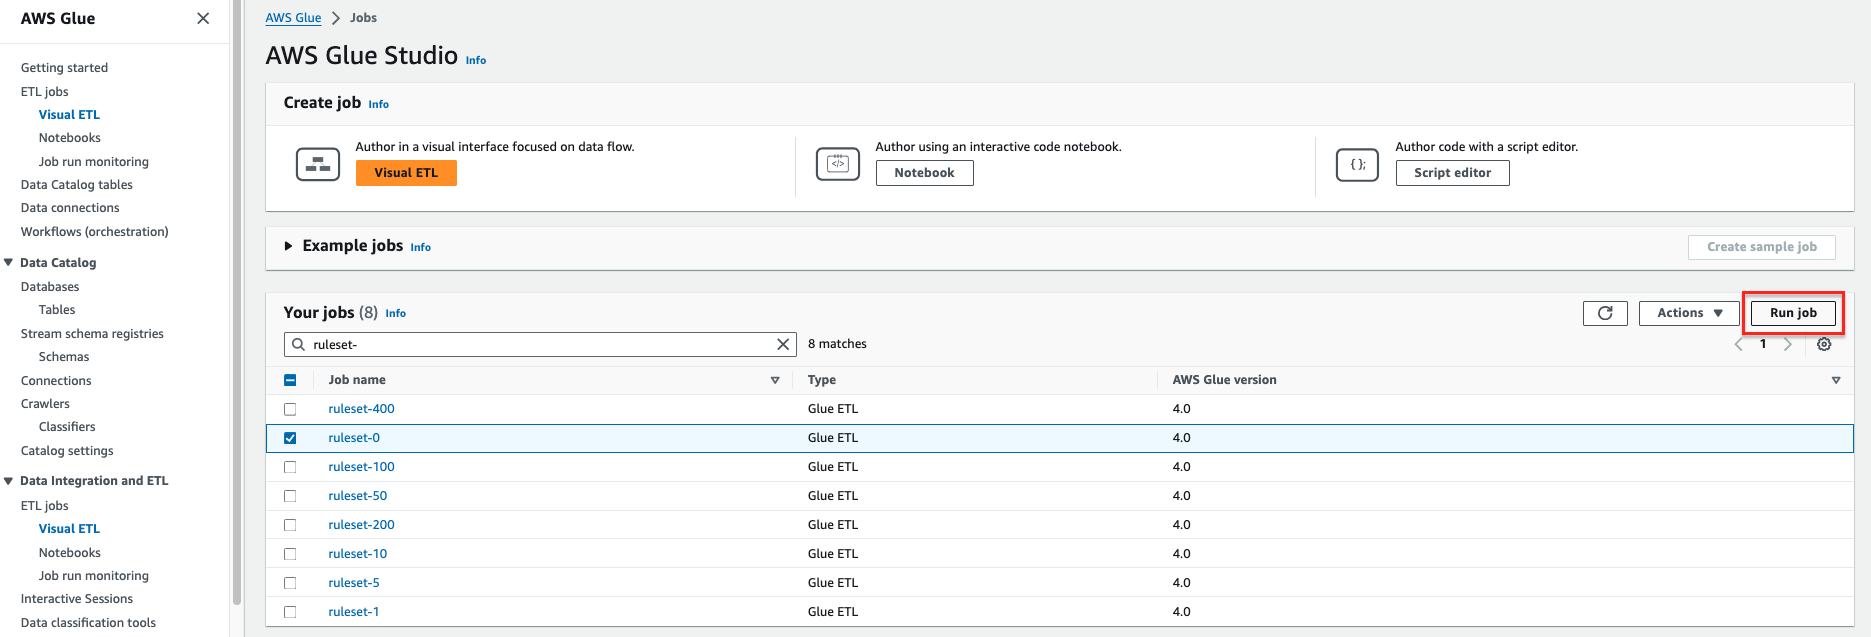This screenshot has height=637, width=1871.
Task: Collapse the Data Catalog sidebar section
Action: click(x=9, y=262)
